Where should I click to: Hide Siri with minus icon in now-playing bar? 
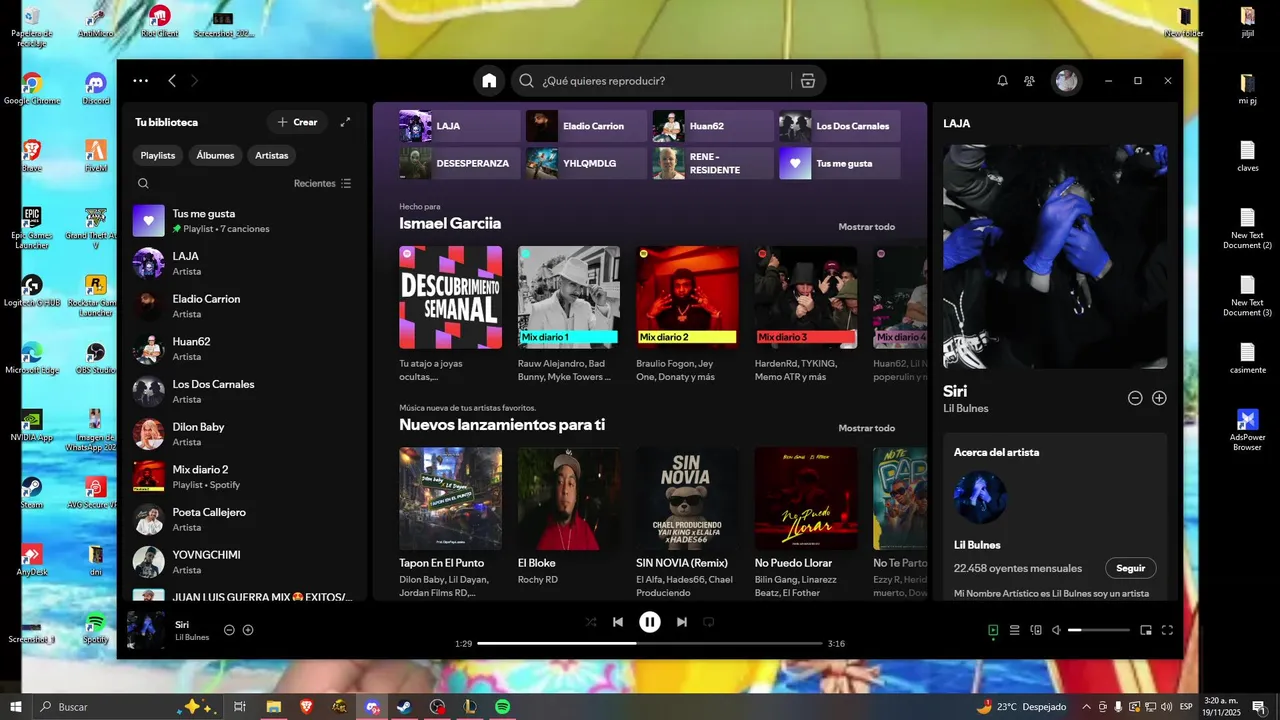[229, 630]
